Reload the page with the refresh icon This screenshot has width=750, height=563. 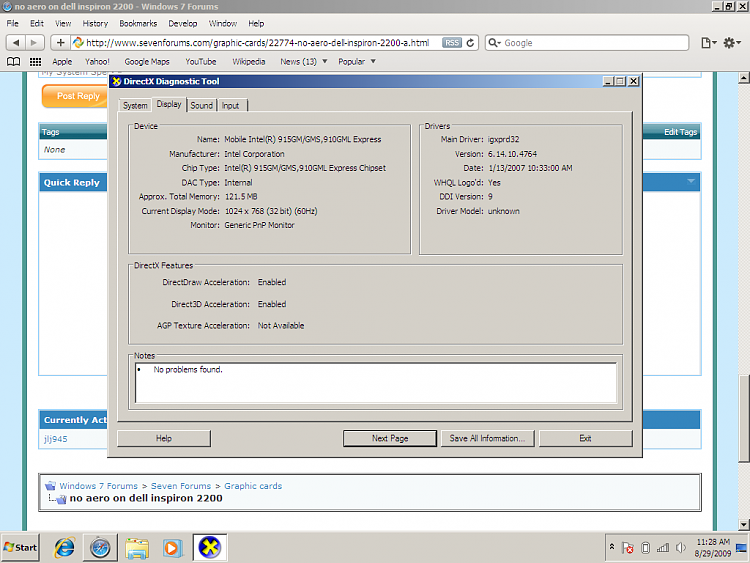(471, 43)
